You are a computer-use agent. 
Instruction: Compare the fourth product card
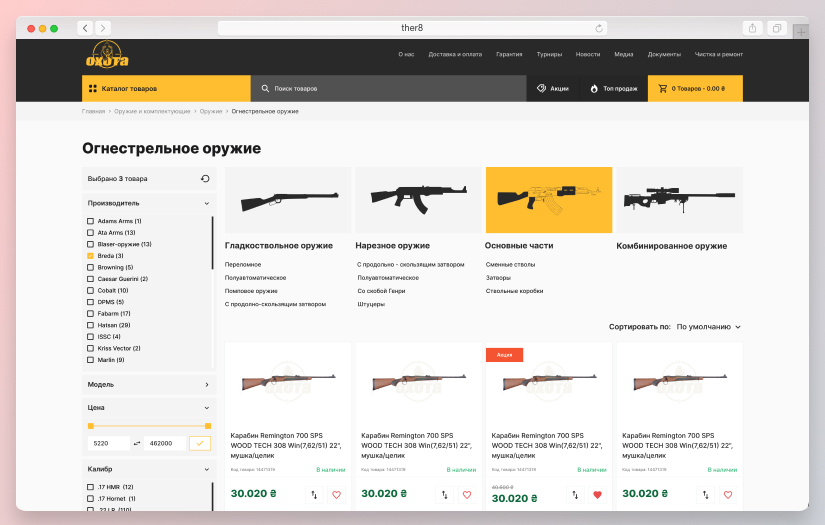pos(706,494)
